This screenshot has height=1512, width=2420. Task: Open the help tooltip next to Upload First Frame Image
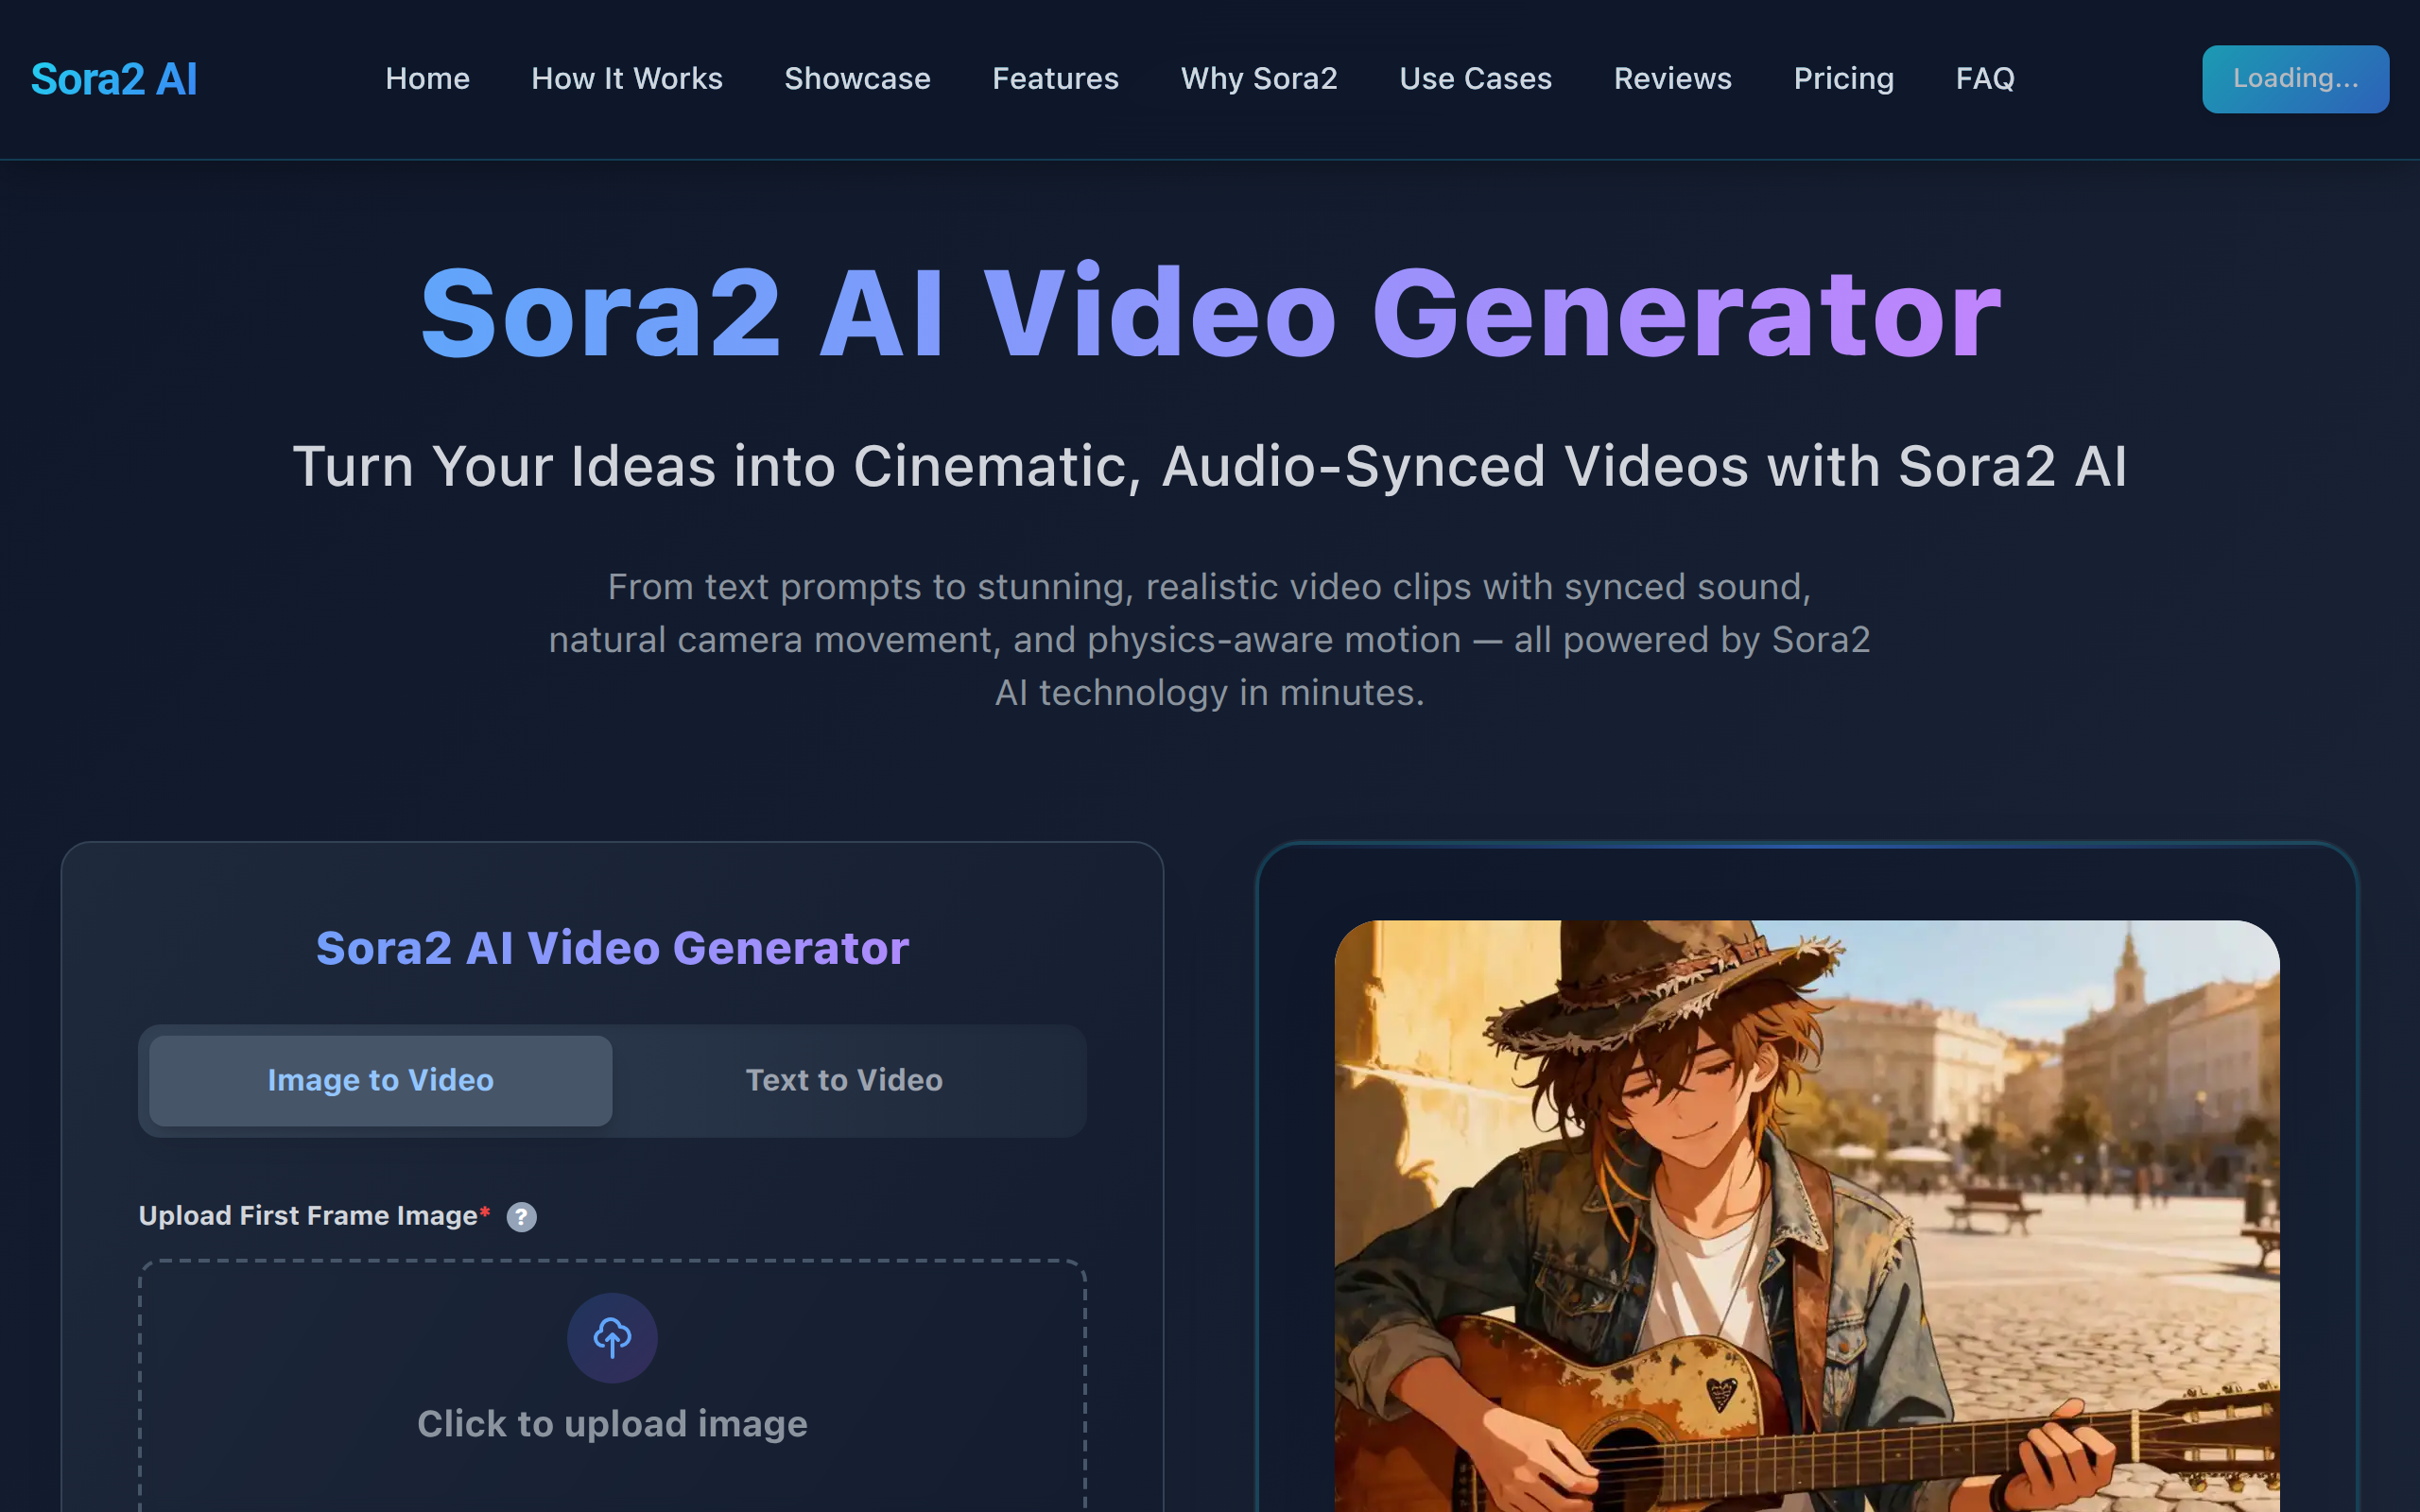point(522,1217)
